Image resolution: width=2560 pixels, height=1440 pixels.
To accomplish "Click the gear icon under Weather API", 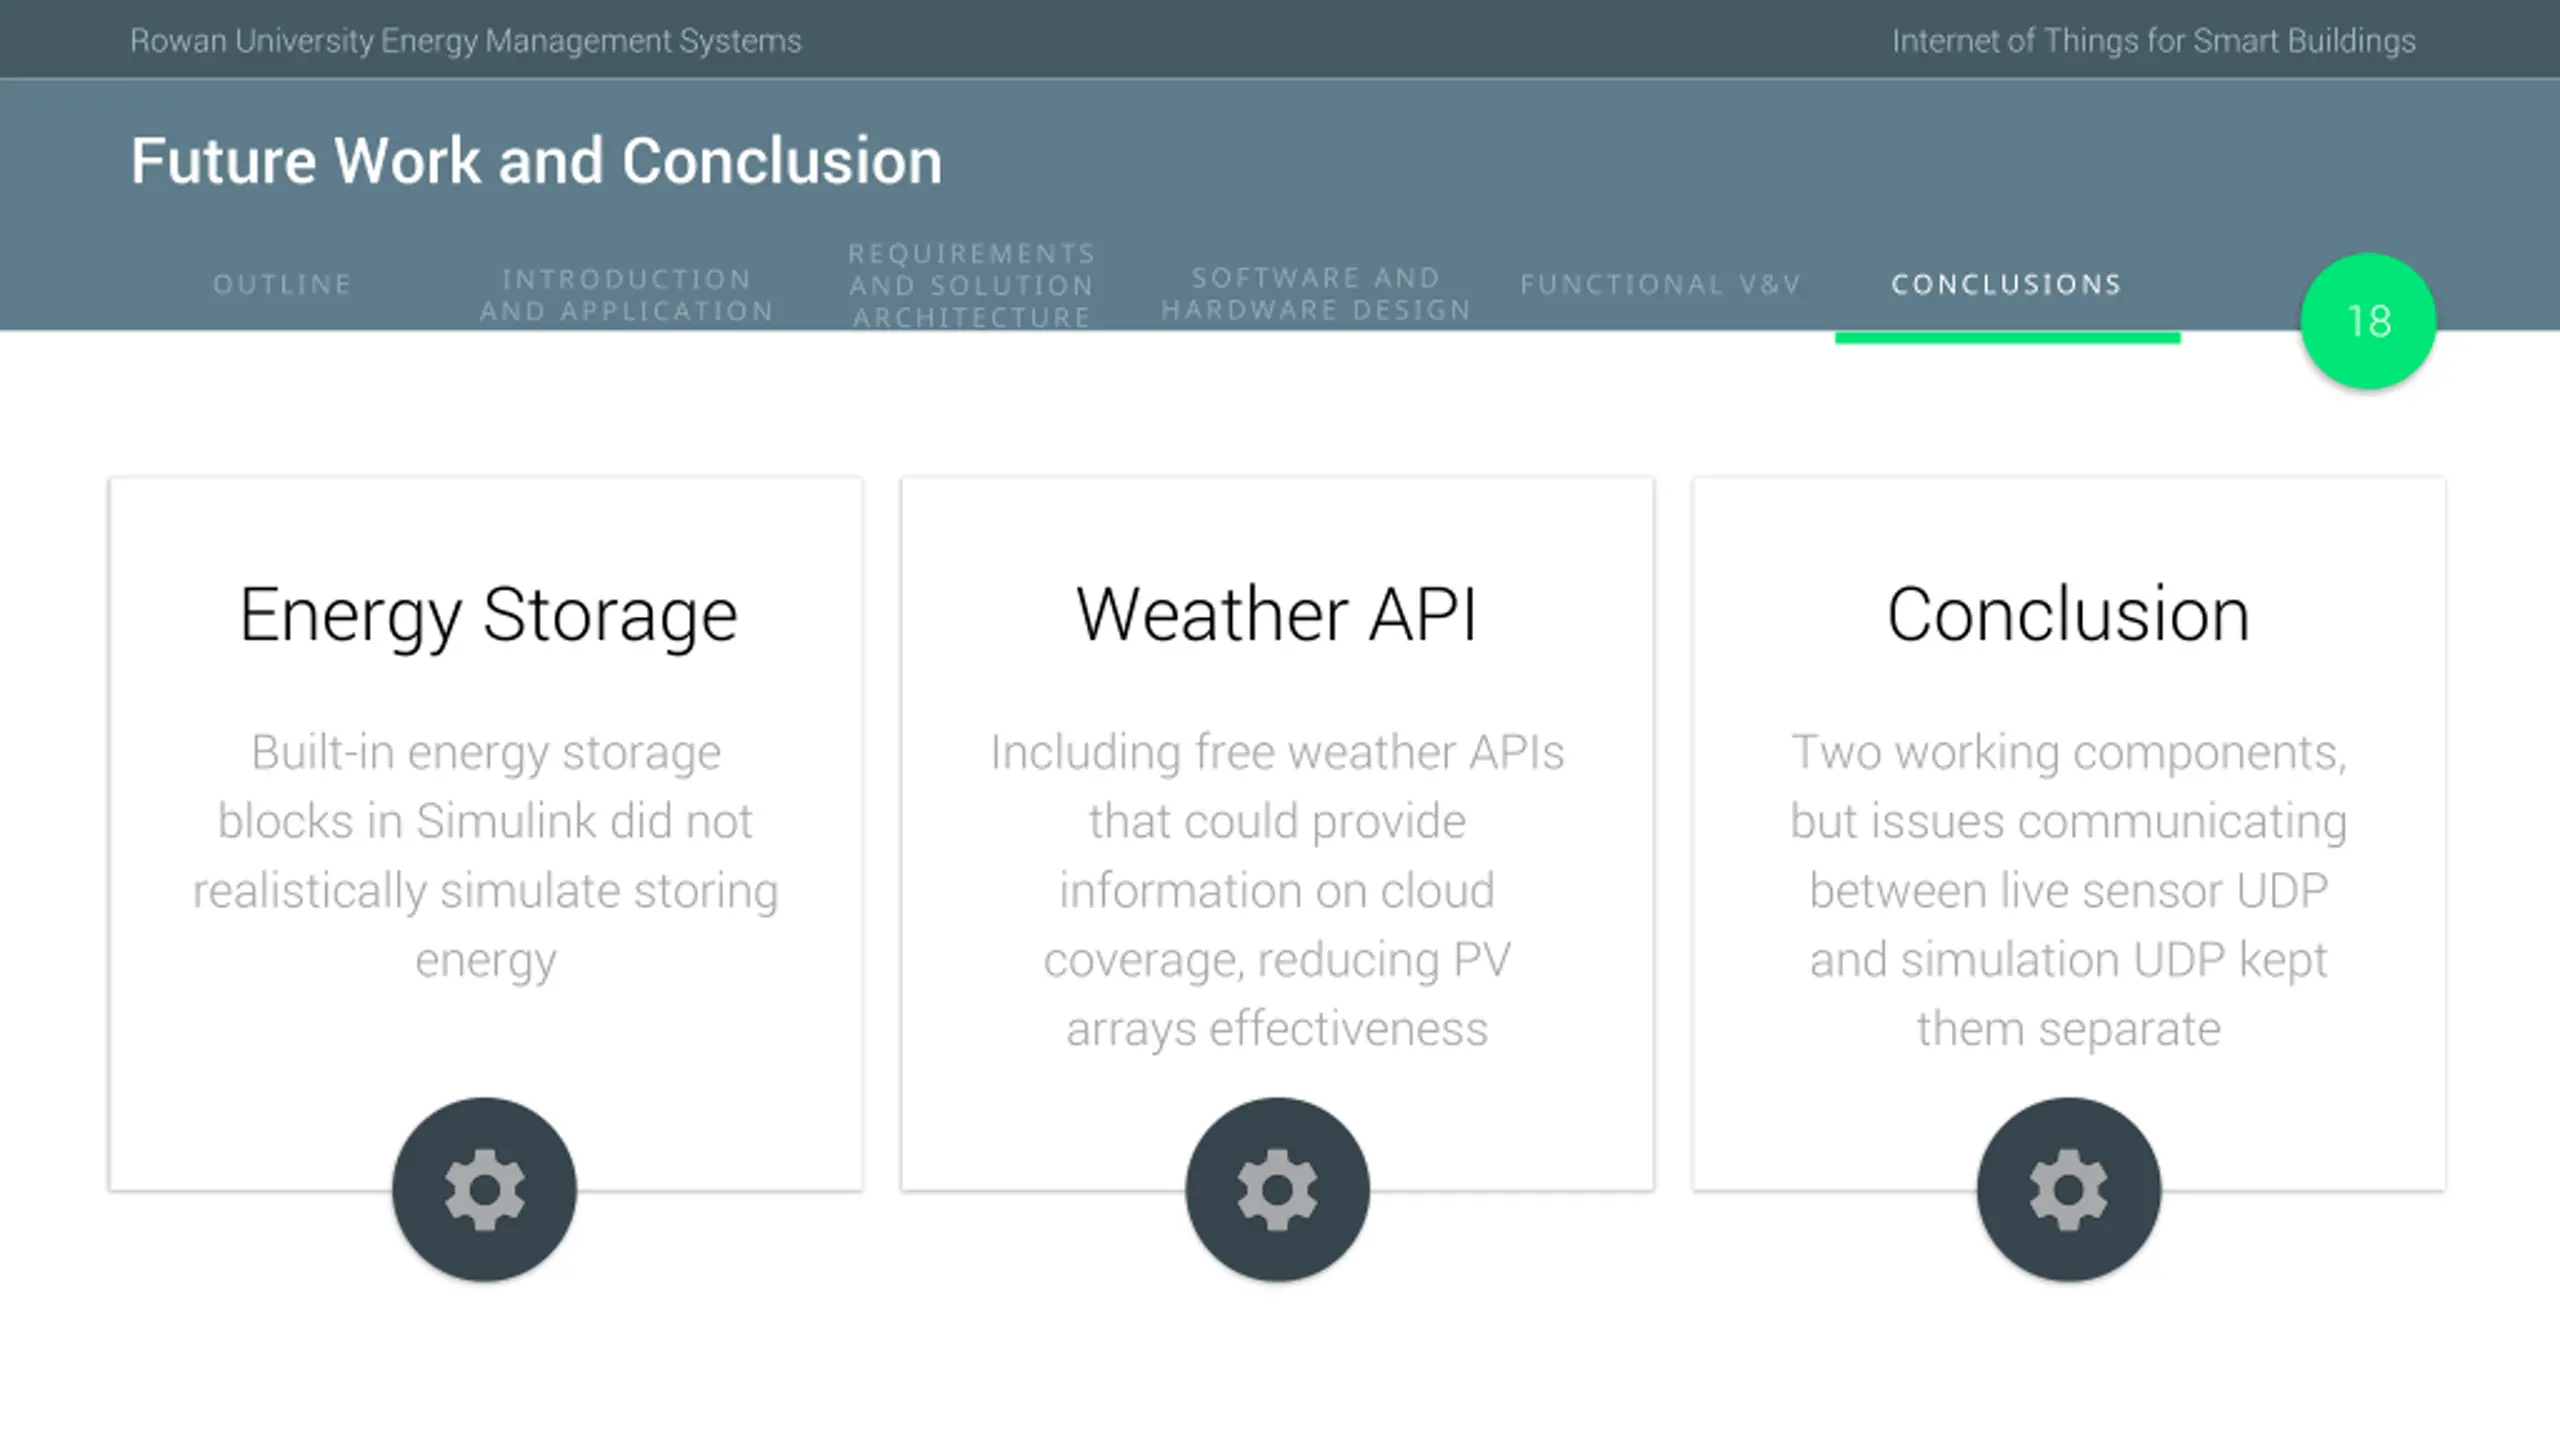I will 1277,1189.
